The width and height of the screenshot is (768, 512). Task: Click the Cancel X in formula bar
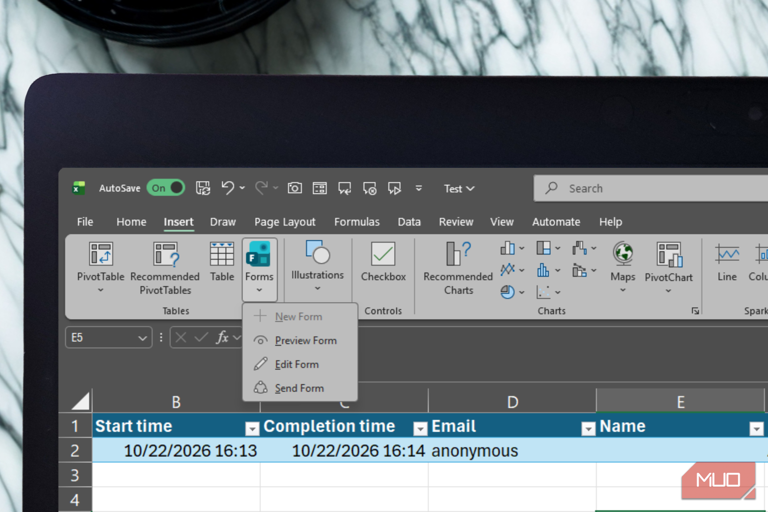tap(181, 338)
